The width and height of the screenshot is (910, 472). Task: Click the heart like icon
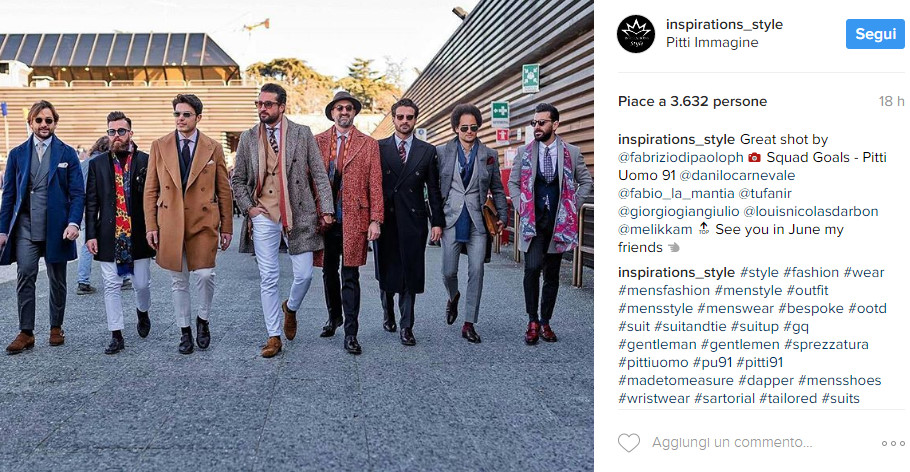[x=629, y=443]
